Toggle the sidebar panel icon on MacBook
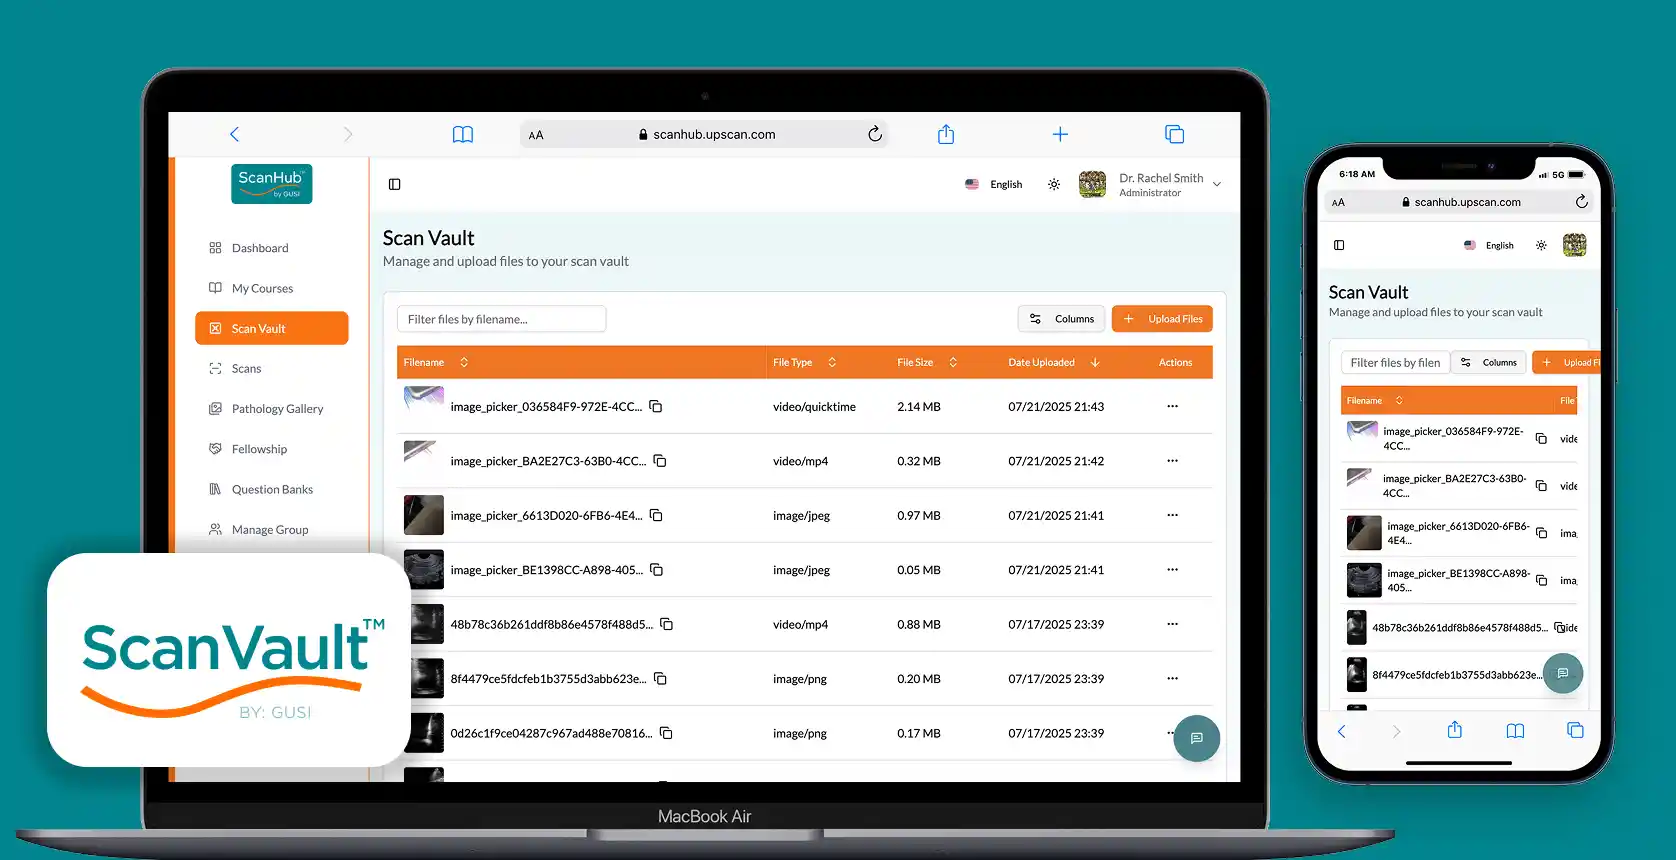 pyautogui.click(x=395, y=184)
